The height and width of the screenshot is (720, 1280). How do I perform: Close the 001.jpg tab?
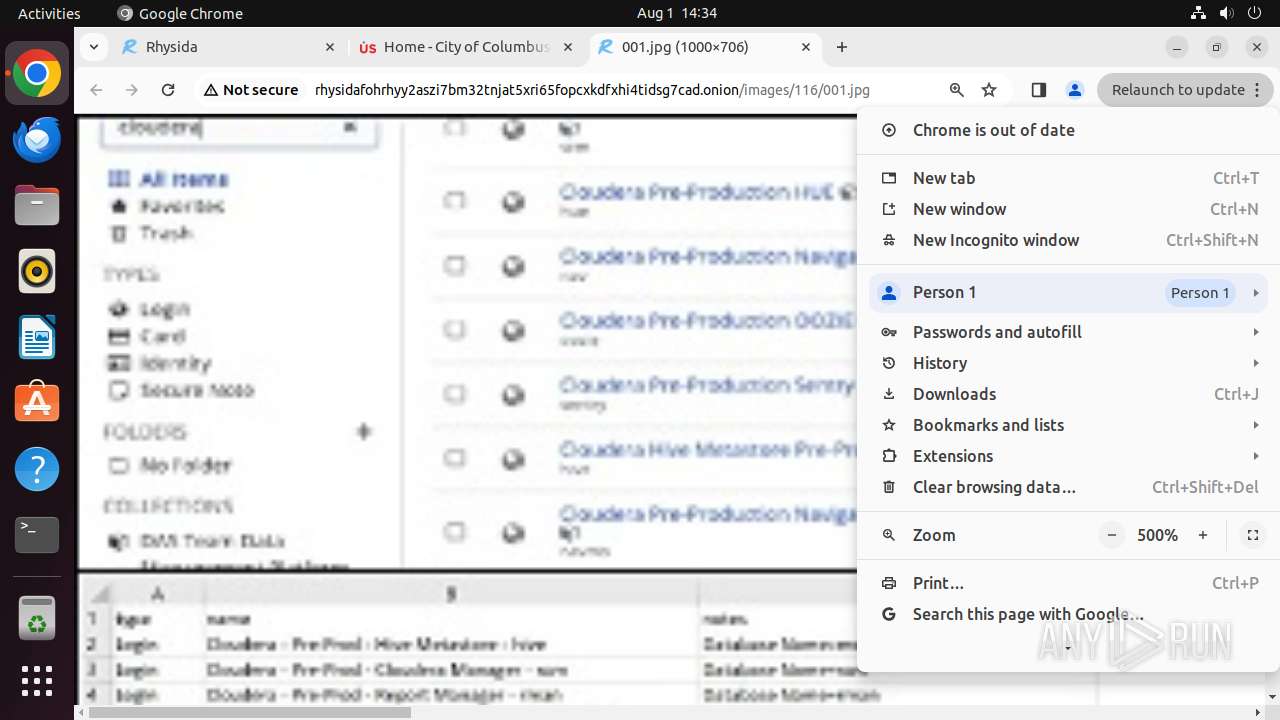pos(806,47)
